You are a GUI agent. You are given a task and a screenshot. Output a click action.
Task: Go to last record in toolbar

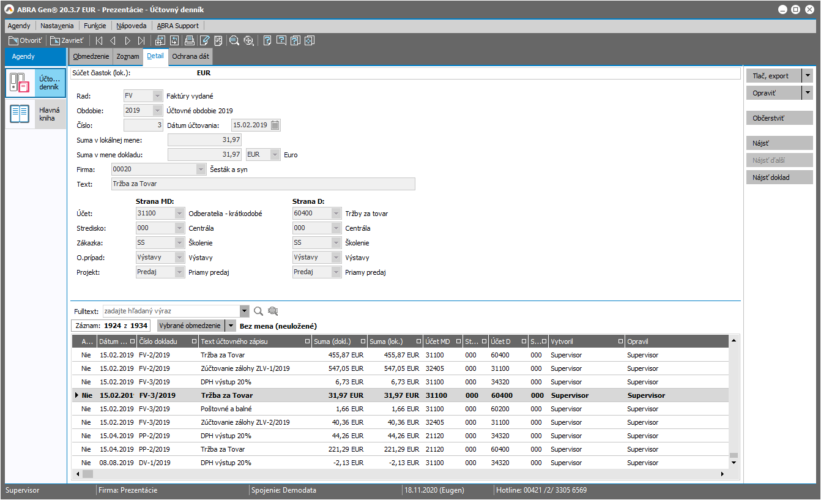[143, 41]
